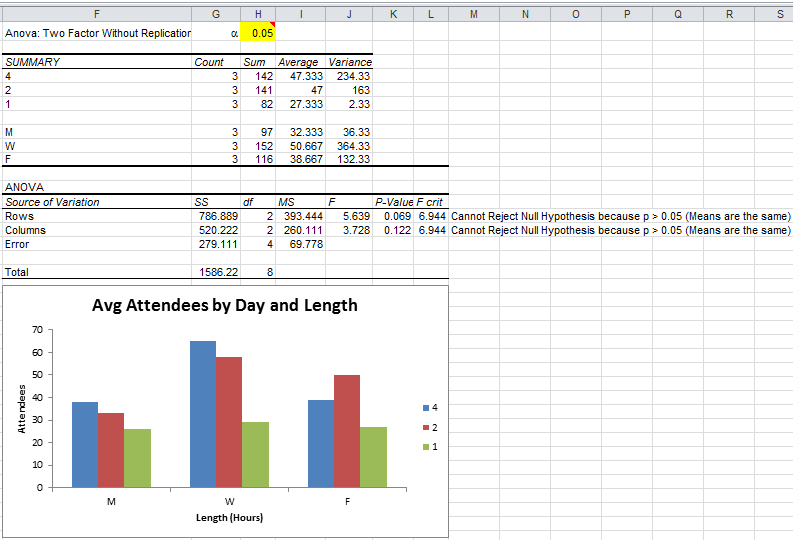
Task: Select the SUMMARY header cell
Action: click(33, 62)
